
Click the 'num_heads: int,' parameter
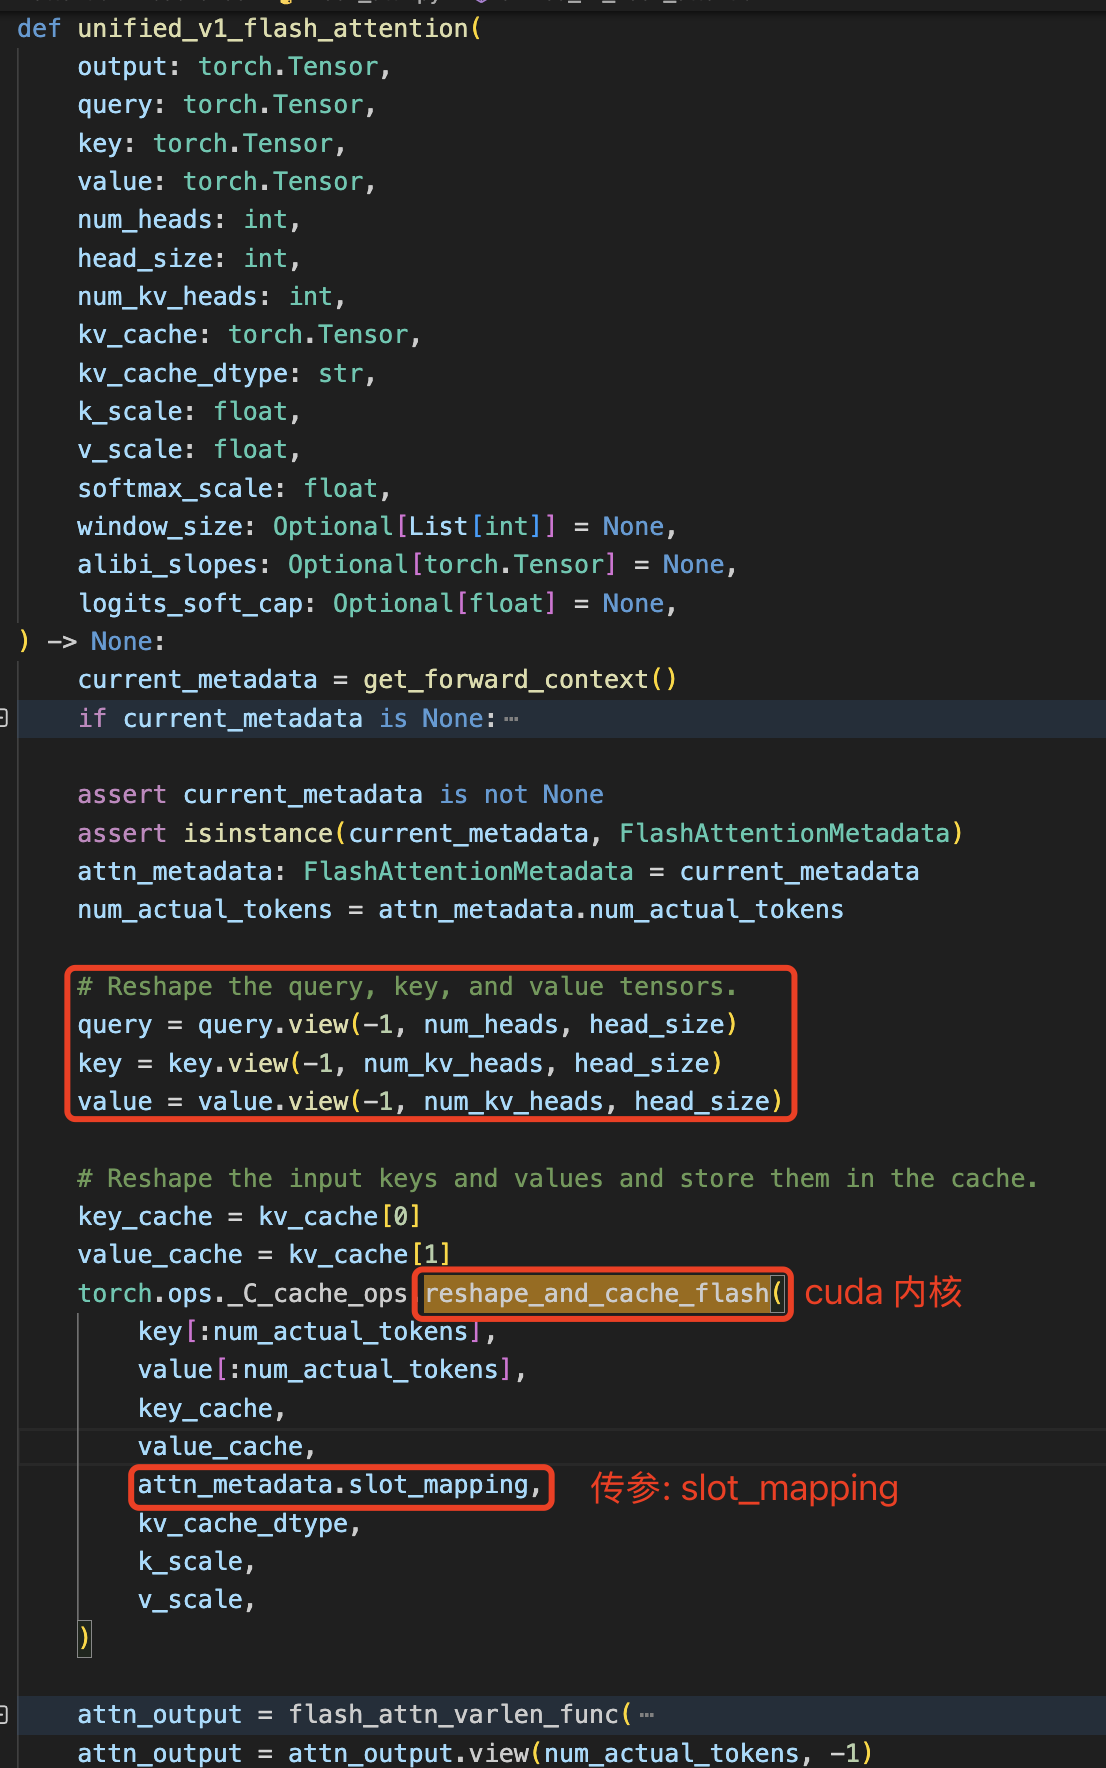coord(189,220)
